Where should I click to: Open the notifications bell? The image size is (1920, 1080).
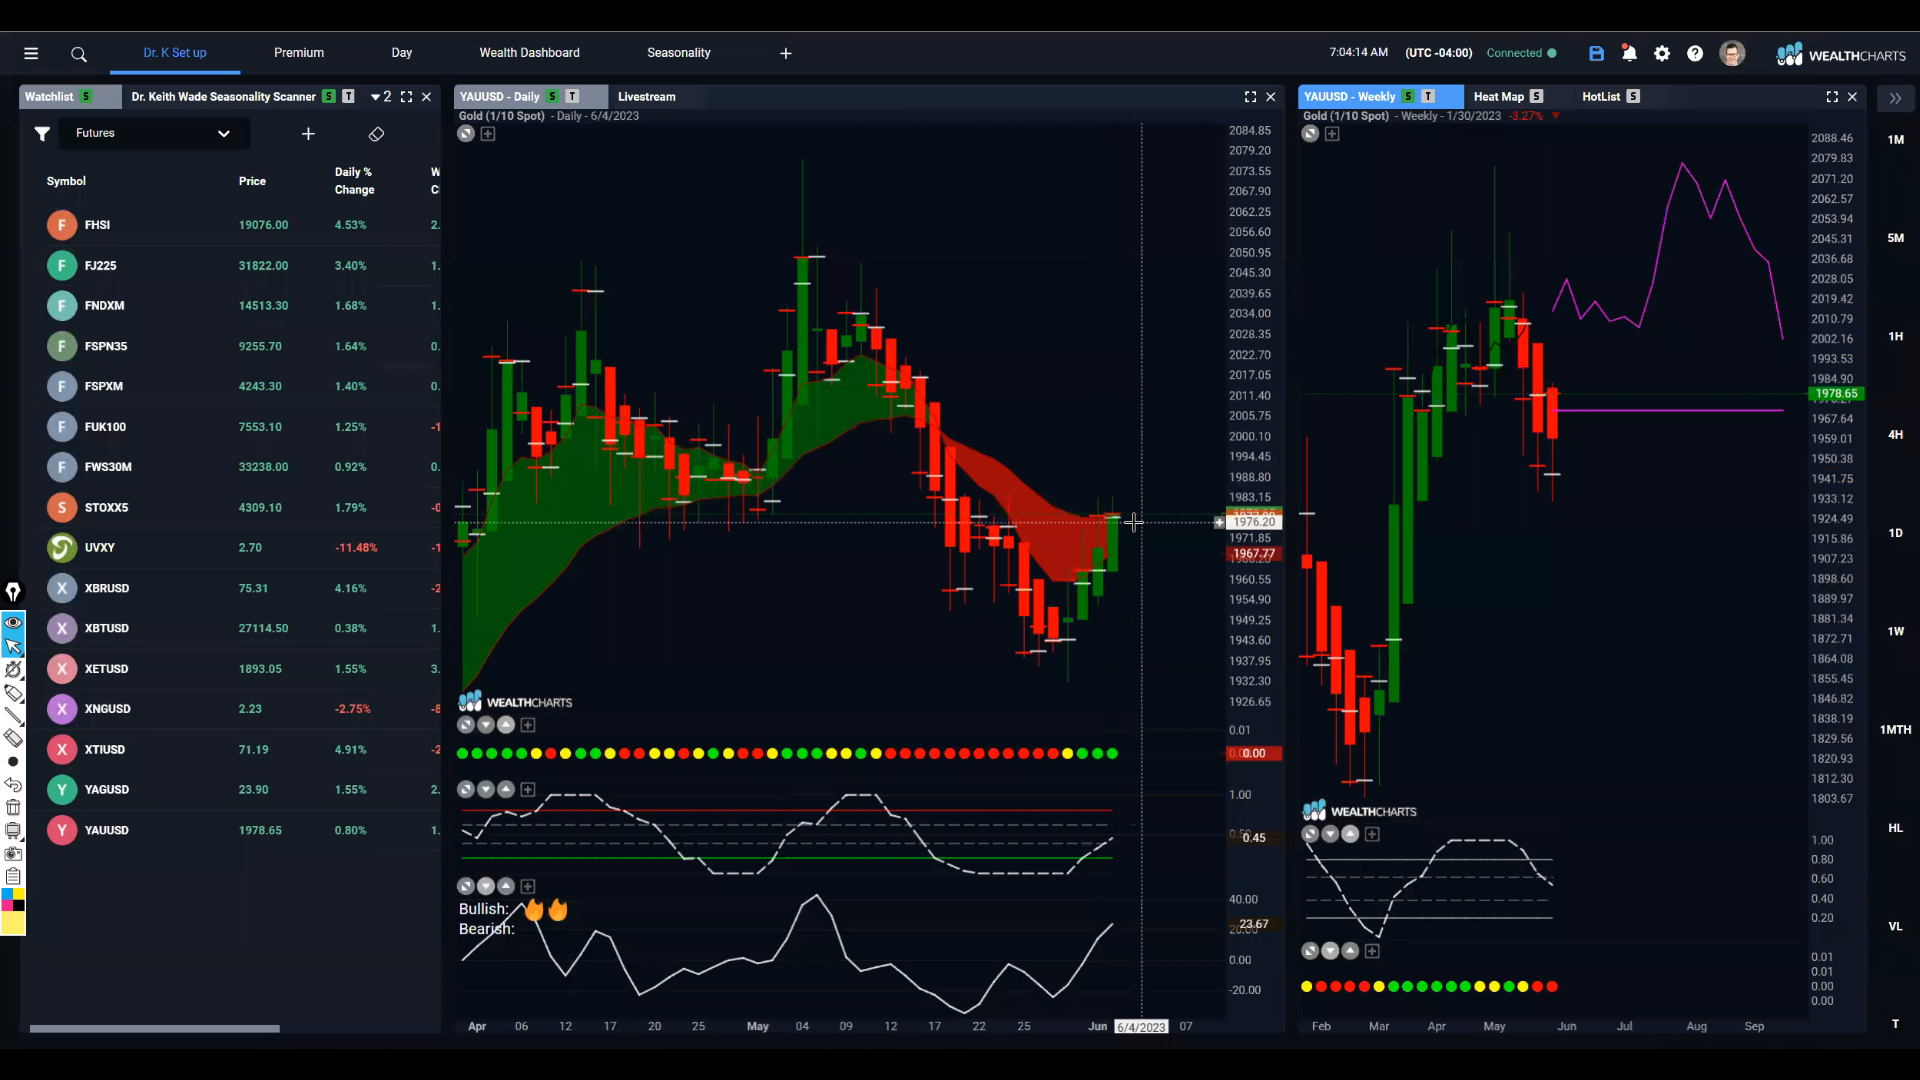pyautogui.click(x=1629, y=54)
